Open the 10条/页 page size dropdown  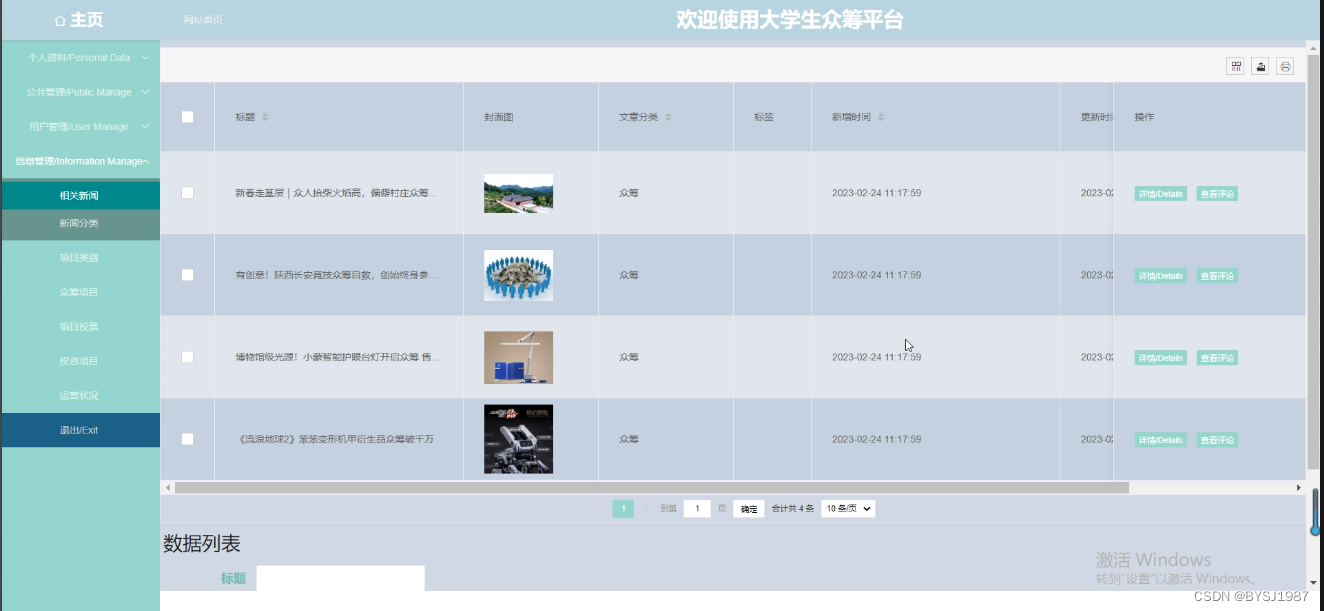click(848, 509)
